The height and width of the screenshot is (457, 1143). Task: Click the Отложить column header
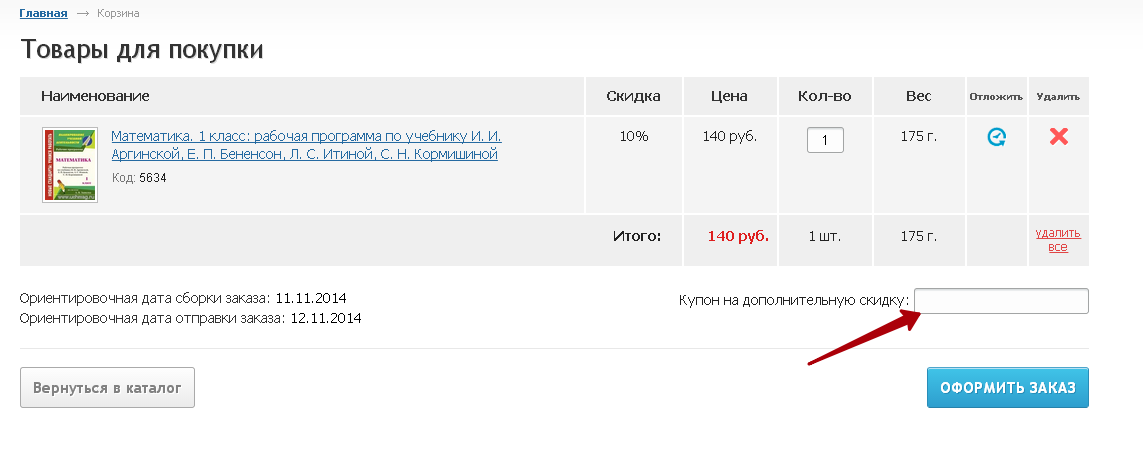point(996,97)
